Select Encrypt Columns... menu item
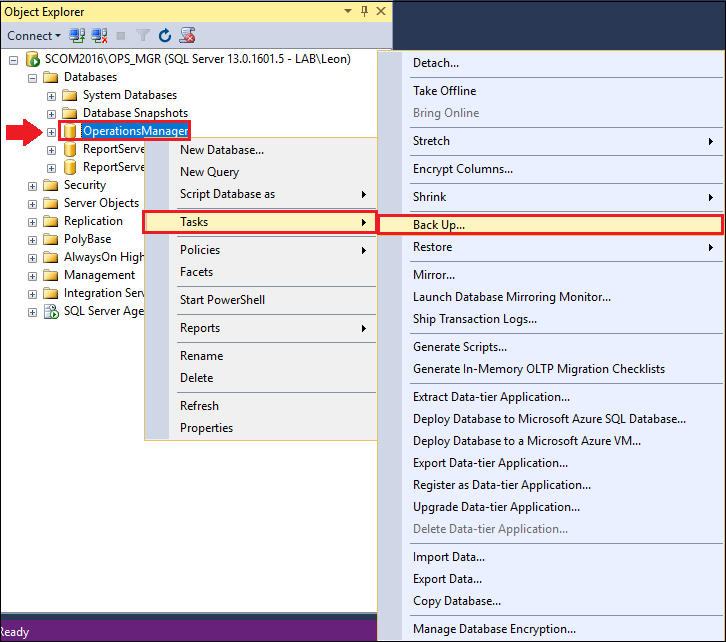Image resolution: width=726 pixels, height=642 pixels. (x=551, y=169)
